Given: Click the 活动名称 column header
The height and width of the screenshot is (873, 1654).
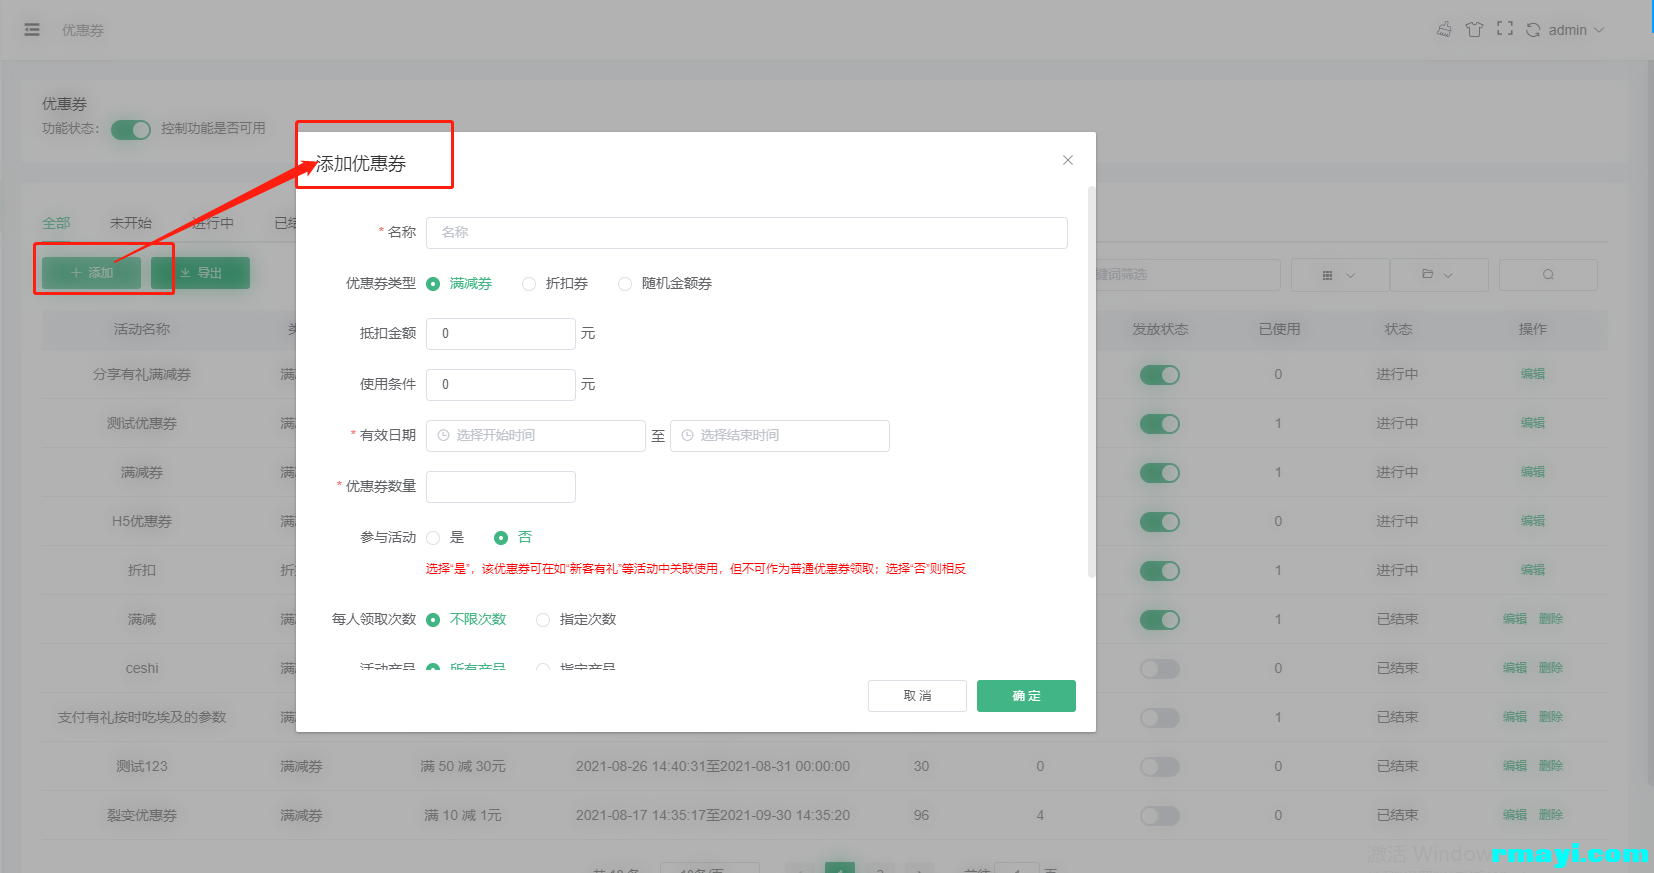Looking at the screenshot, I should coord(142,329).
